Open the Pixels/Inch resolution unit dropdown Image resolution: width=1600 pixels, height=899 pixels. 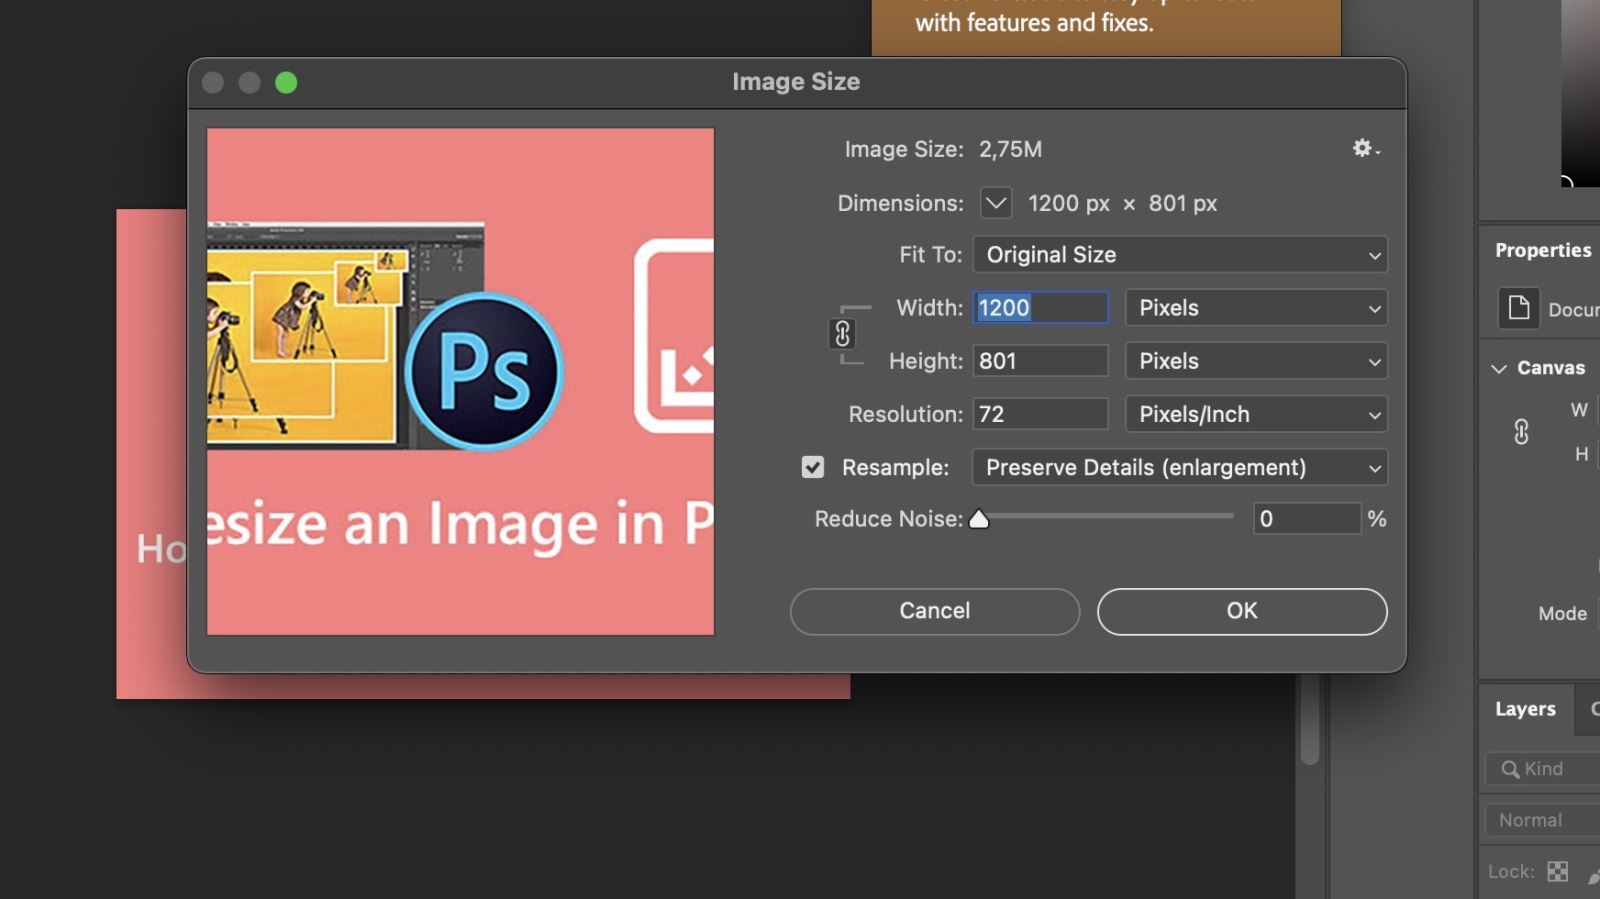tap(1256, 414)
